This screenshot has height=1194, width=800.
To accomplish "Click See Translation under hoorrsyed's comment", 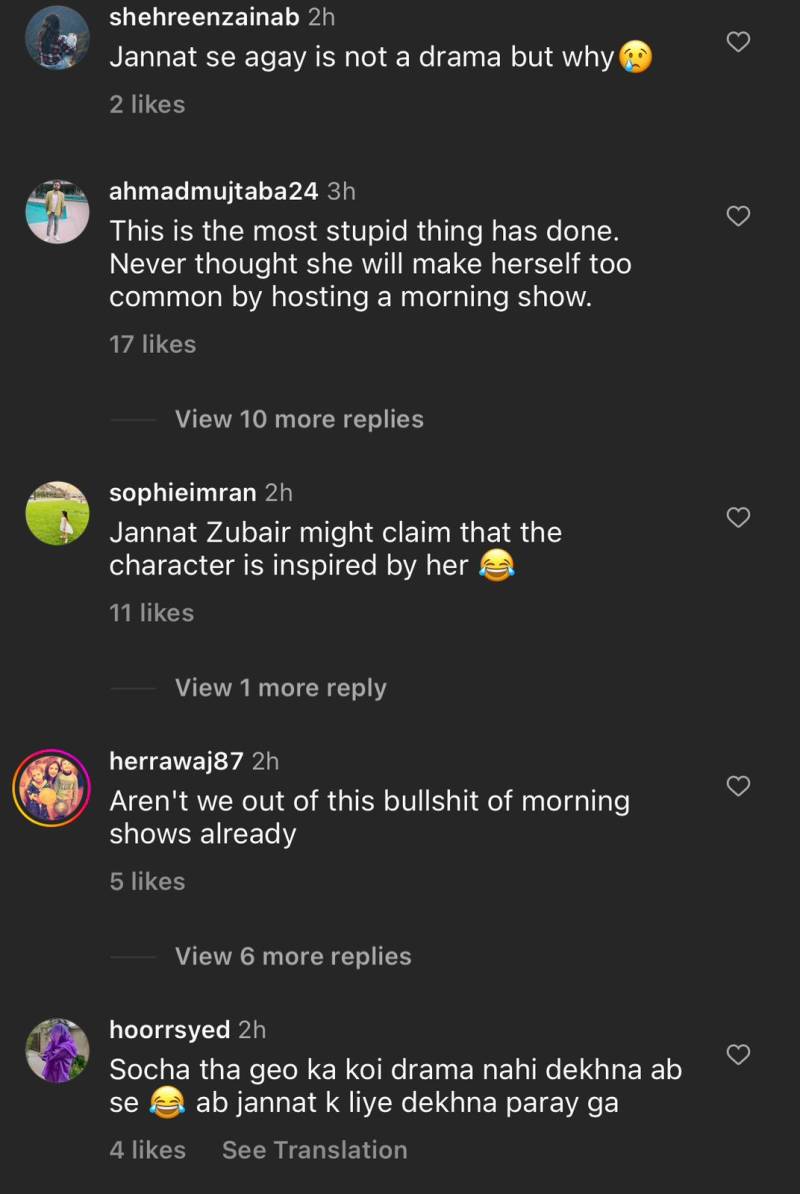I will click(x=314, y=1150).
